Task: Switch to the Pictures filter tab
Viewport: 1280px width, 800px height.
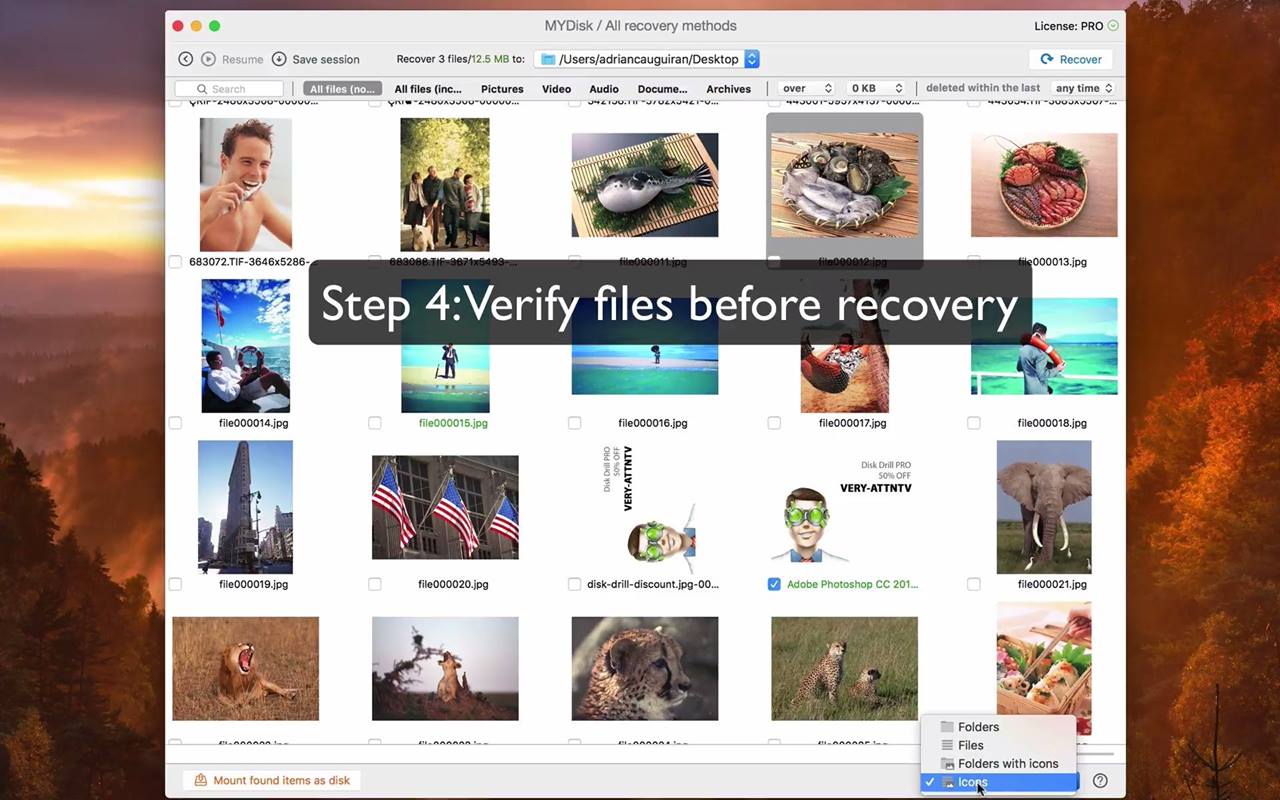Action: (x=502, y=89)
